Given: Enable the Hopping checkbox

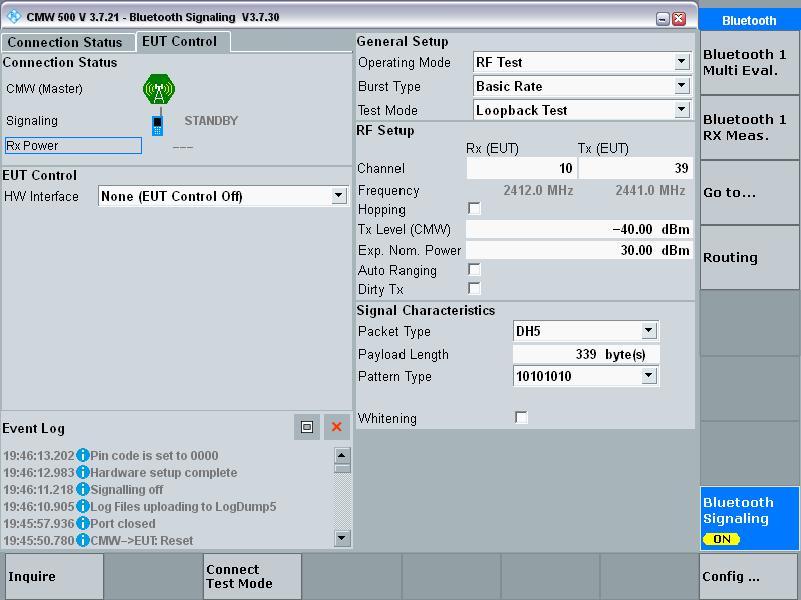Looking at the screenshot, I should coord(474,208).
